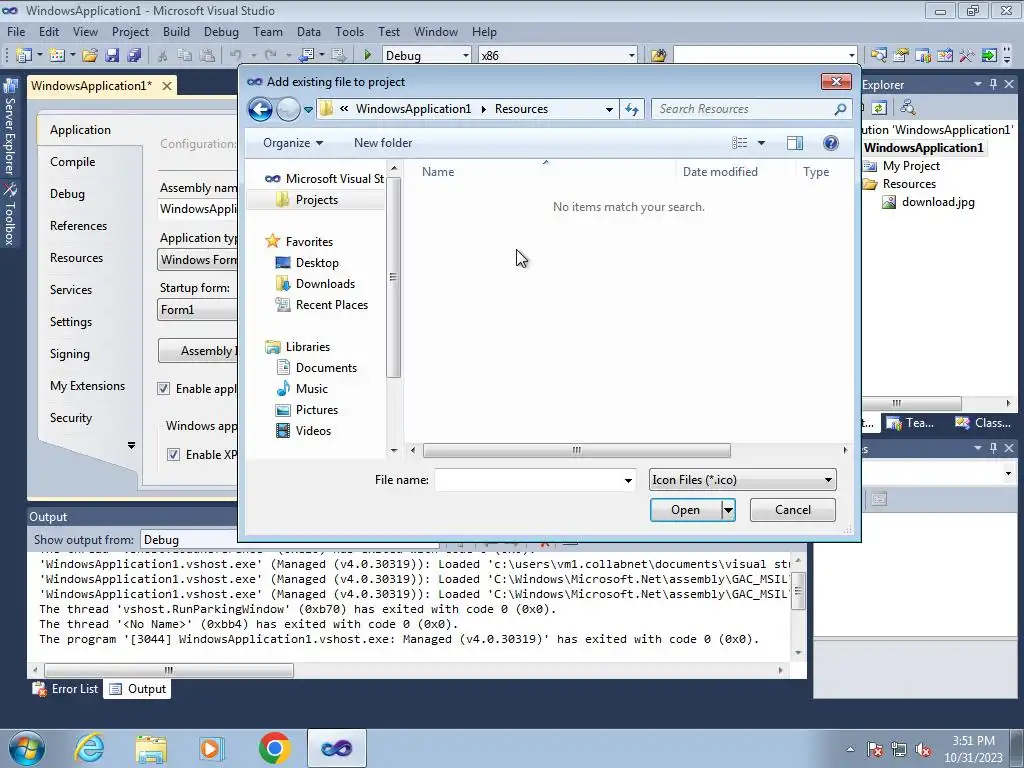Open the Debug menu

point(221,31)
